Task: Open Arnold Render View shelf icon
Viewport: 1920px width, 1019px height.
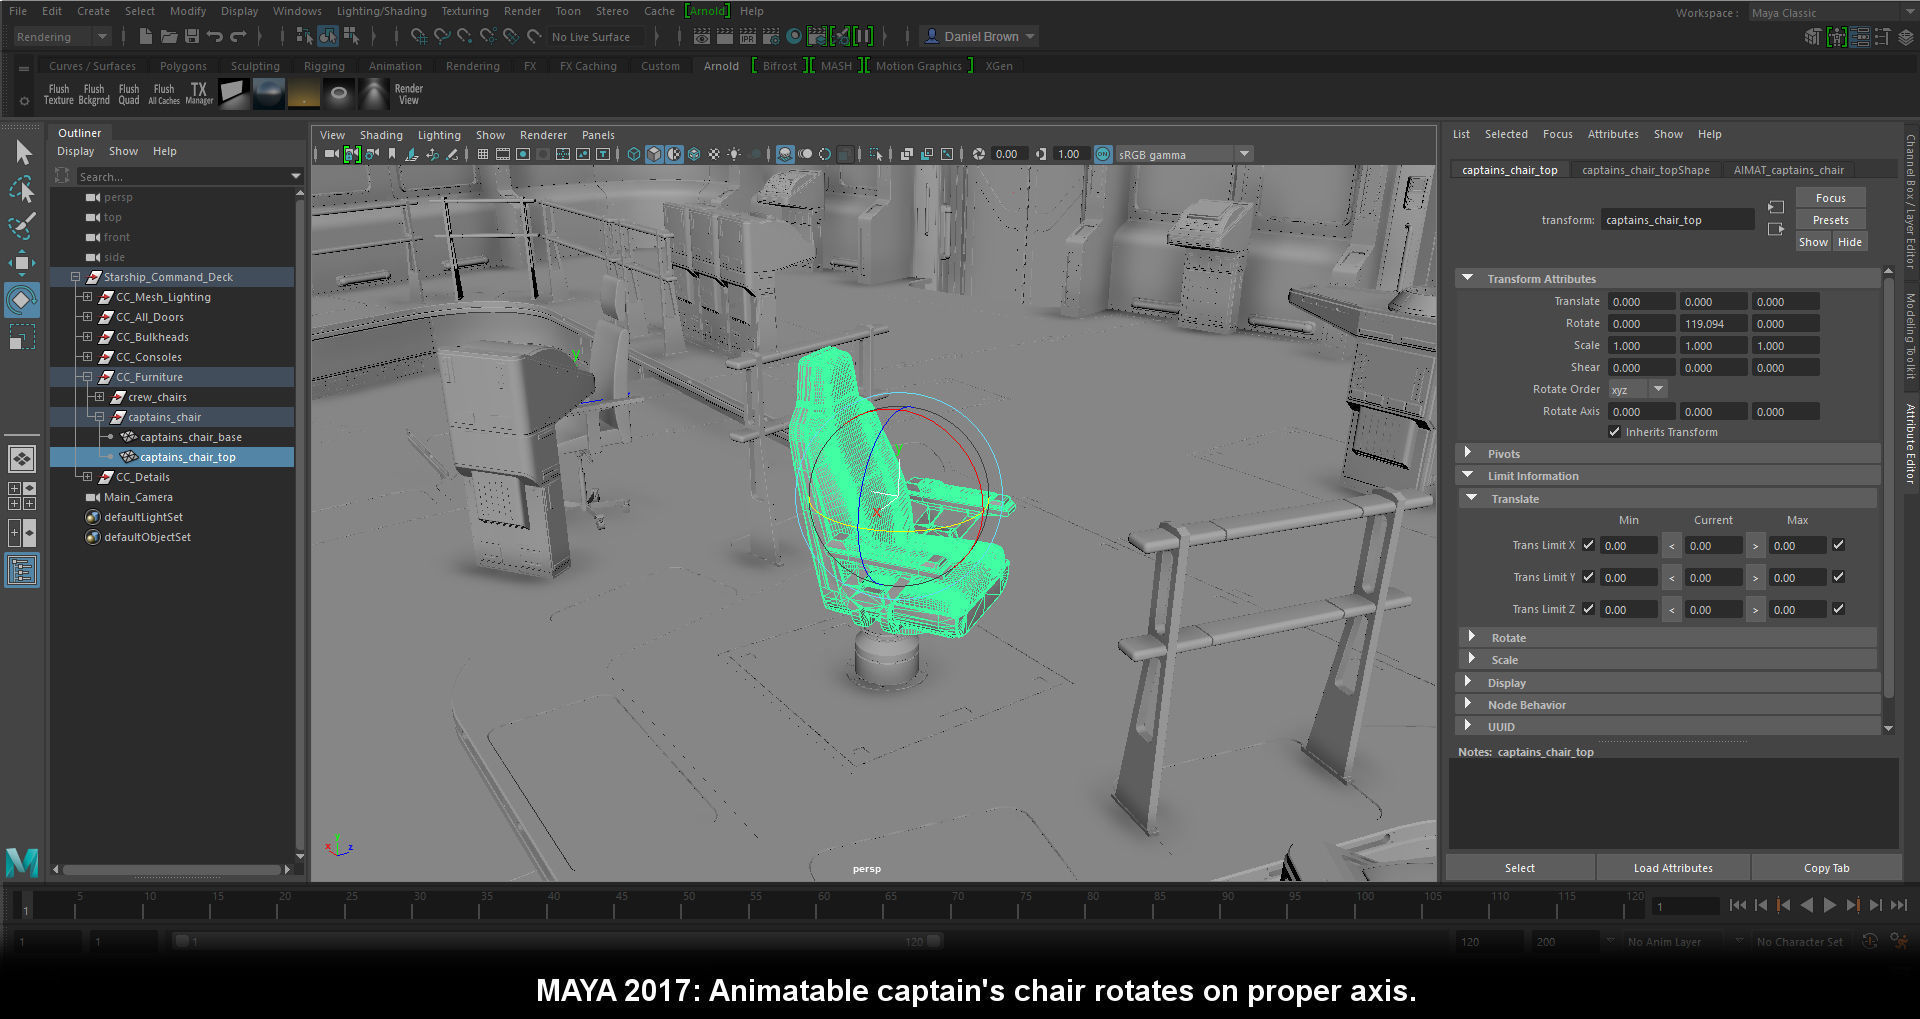Action: [409, 94]
